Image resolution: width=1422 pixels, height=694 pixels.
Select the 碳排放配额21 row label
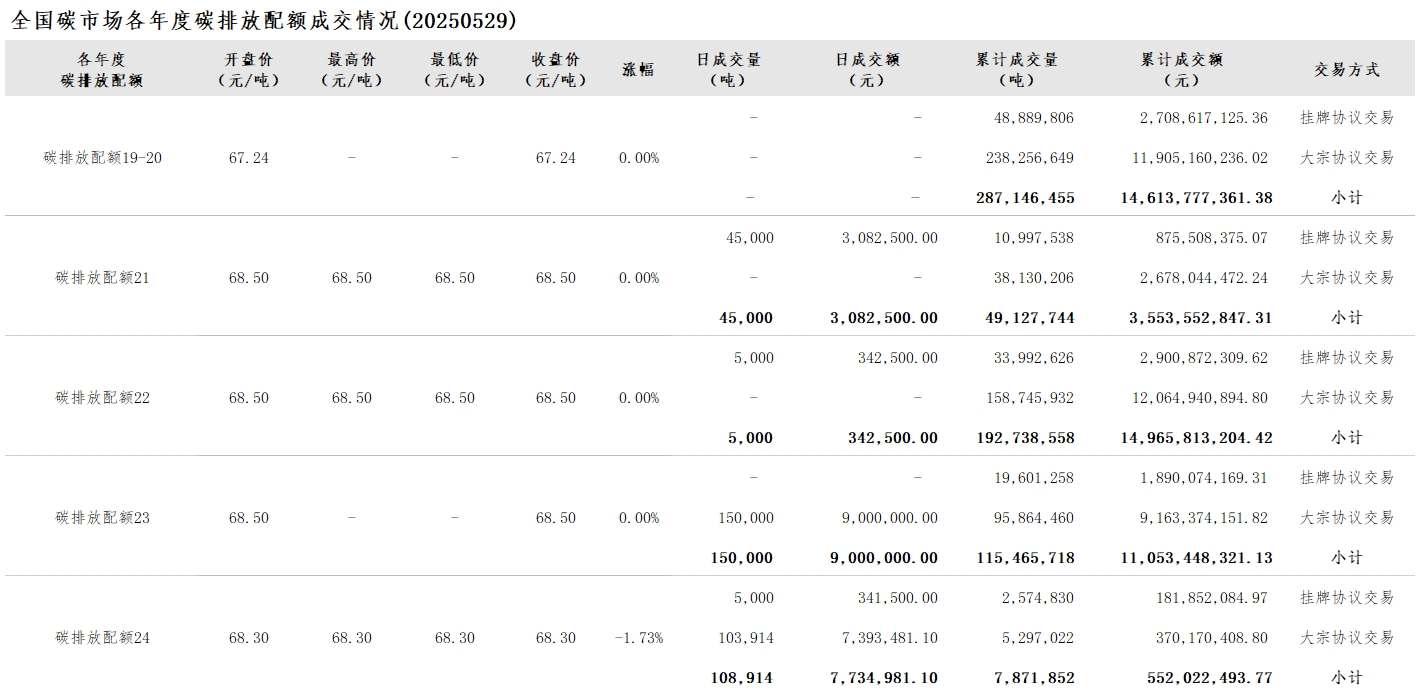(102, 278)
